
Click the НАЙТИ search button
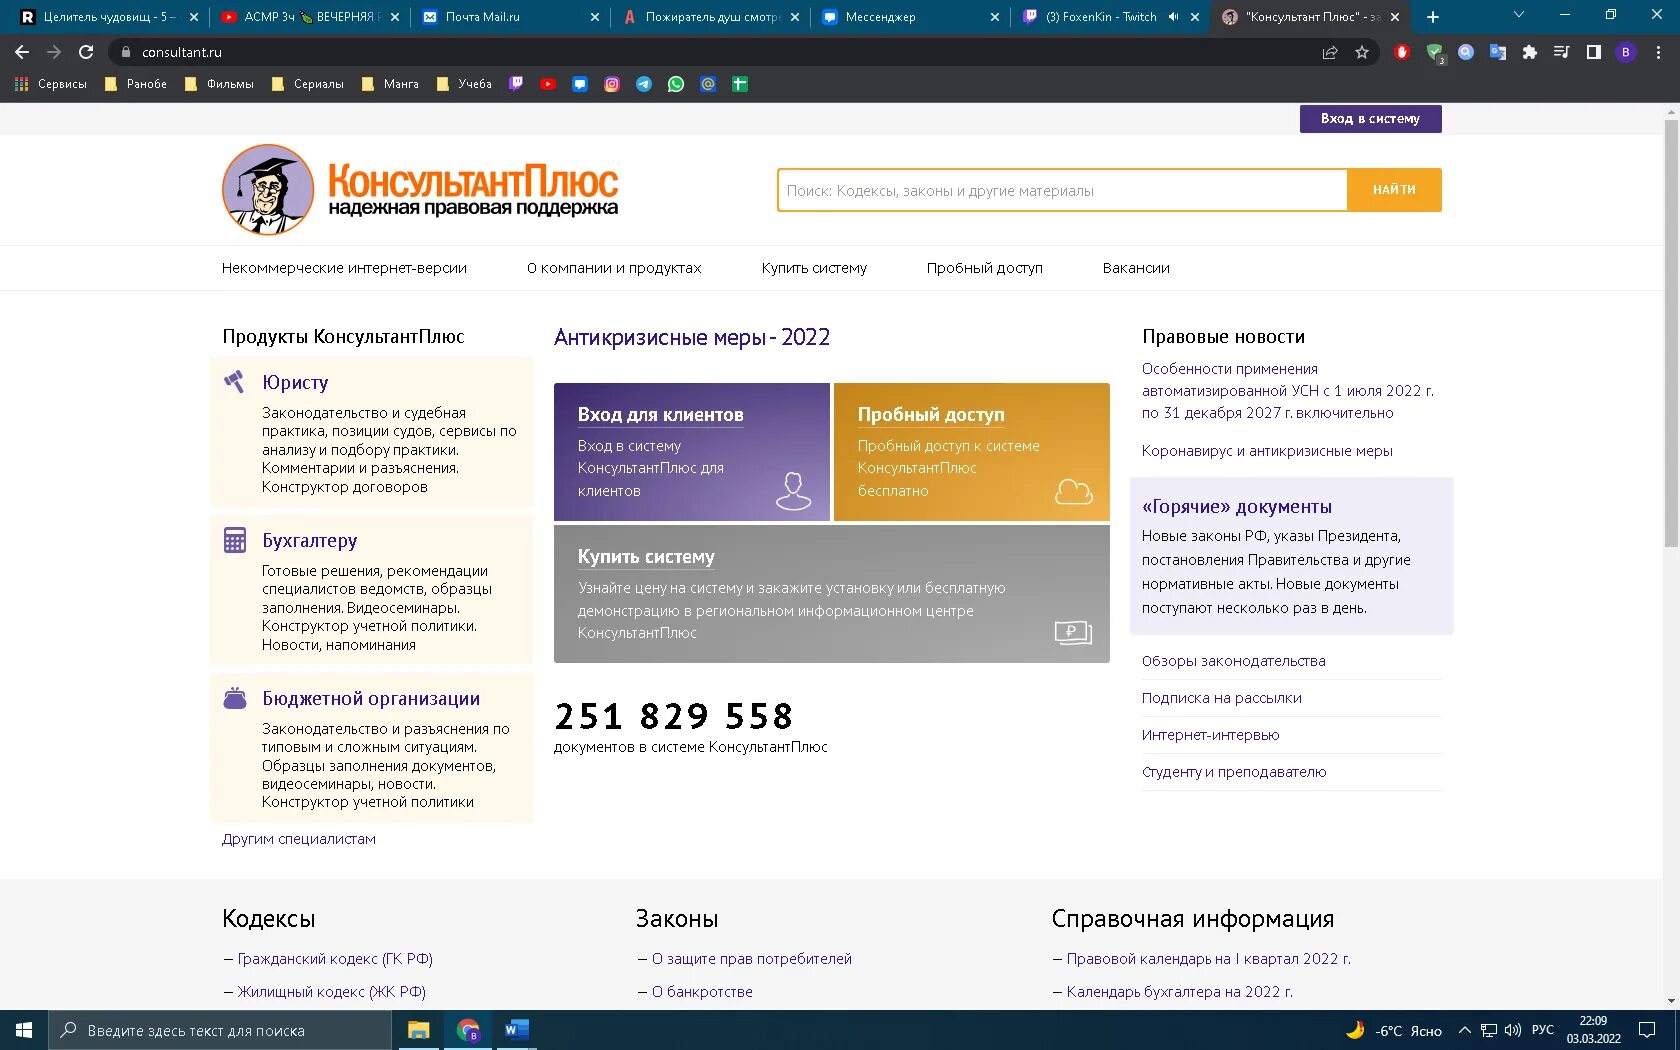1394,190
